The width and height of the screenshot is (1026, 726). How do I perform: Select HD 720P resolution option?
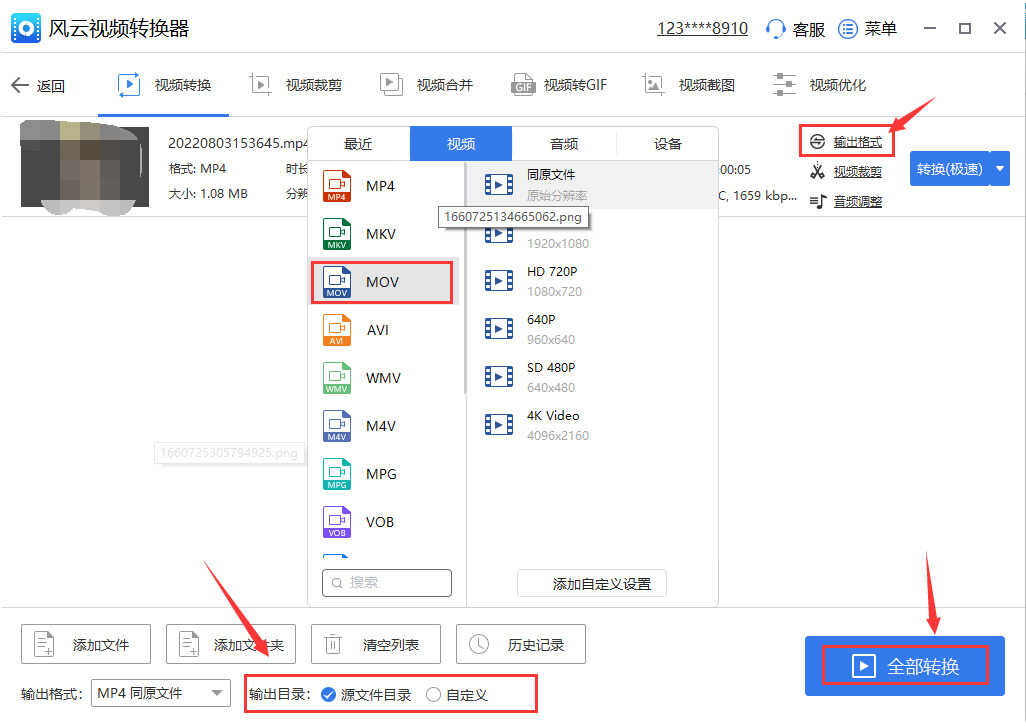point(592,281)
